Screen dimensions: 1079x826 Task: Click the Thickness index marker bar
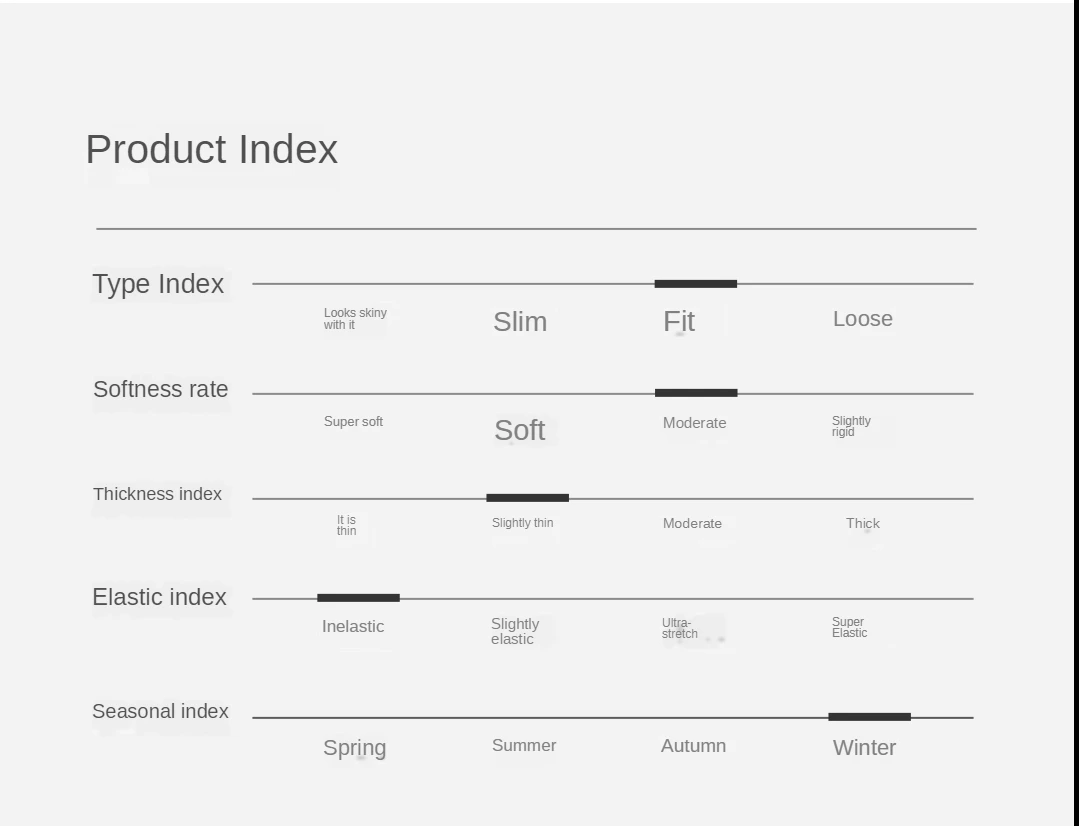[527, 498]
